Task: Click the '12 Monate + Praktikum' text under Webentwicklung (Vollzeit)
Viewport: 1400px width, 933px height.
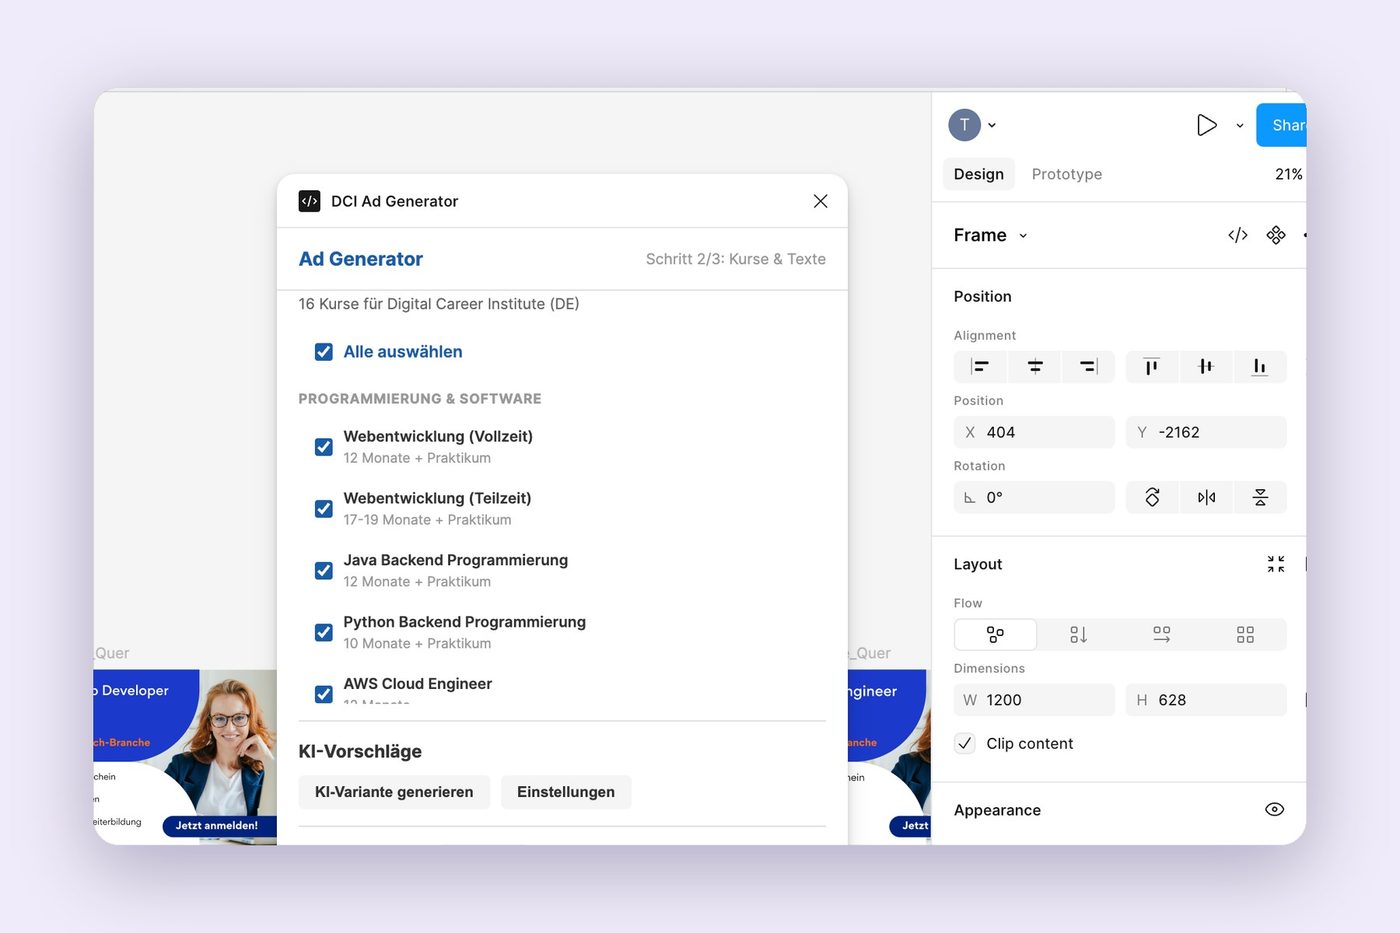Action: 417,458
